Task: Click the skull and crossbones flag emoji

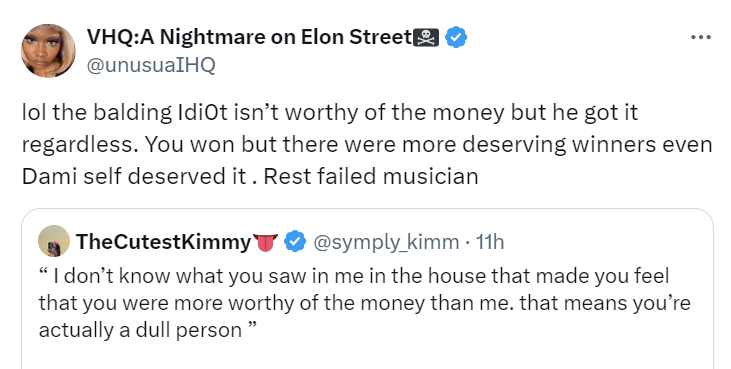Action: (426, 37)
